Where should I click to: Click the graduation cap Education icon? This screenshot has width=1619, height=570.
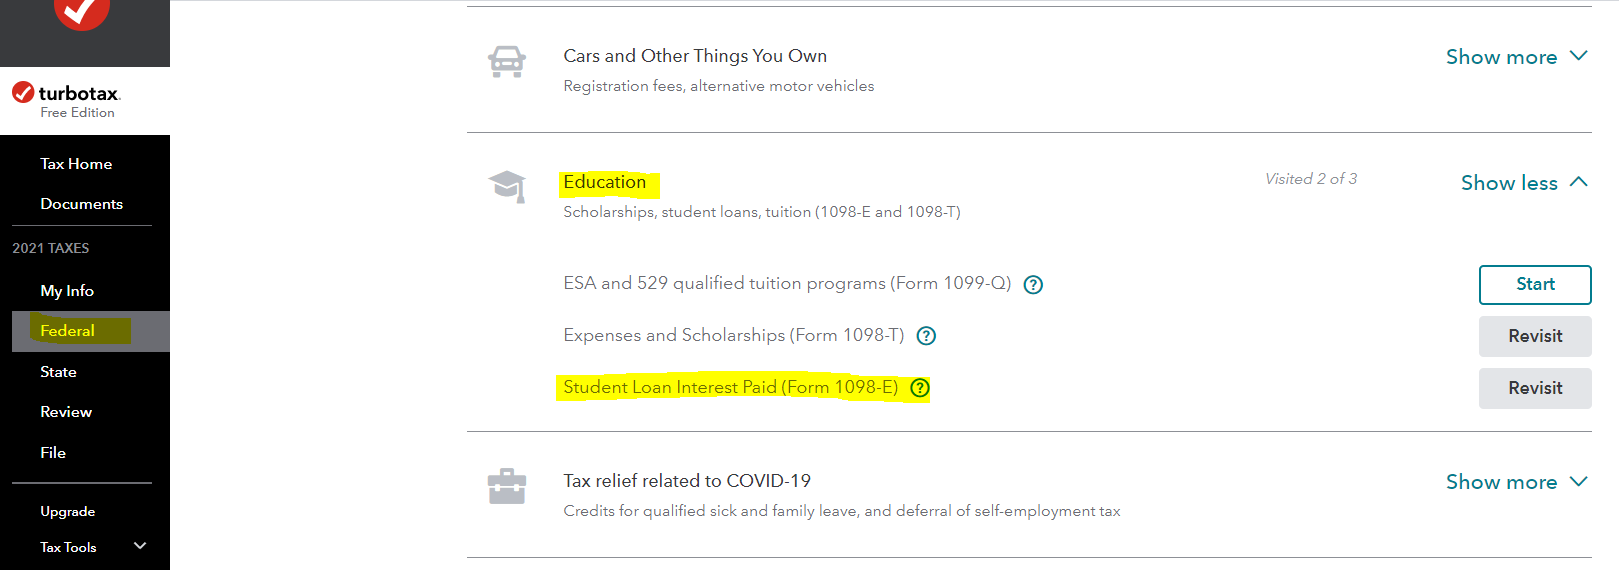click(507, 186)
